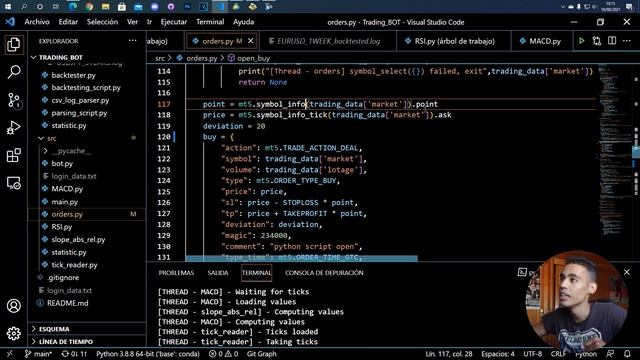Expand the LÍNEA DE TIEMPO section
Screen dimensions: 640x360
[65, 342]
